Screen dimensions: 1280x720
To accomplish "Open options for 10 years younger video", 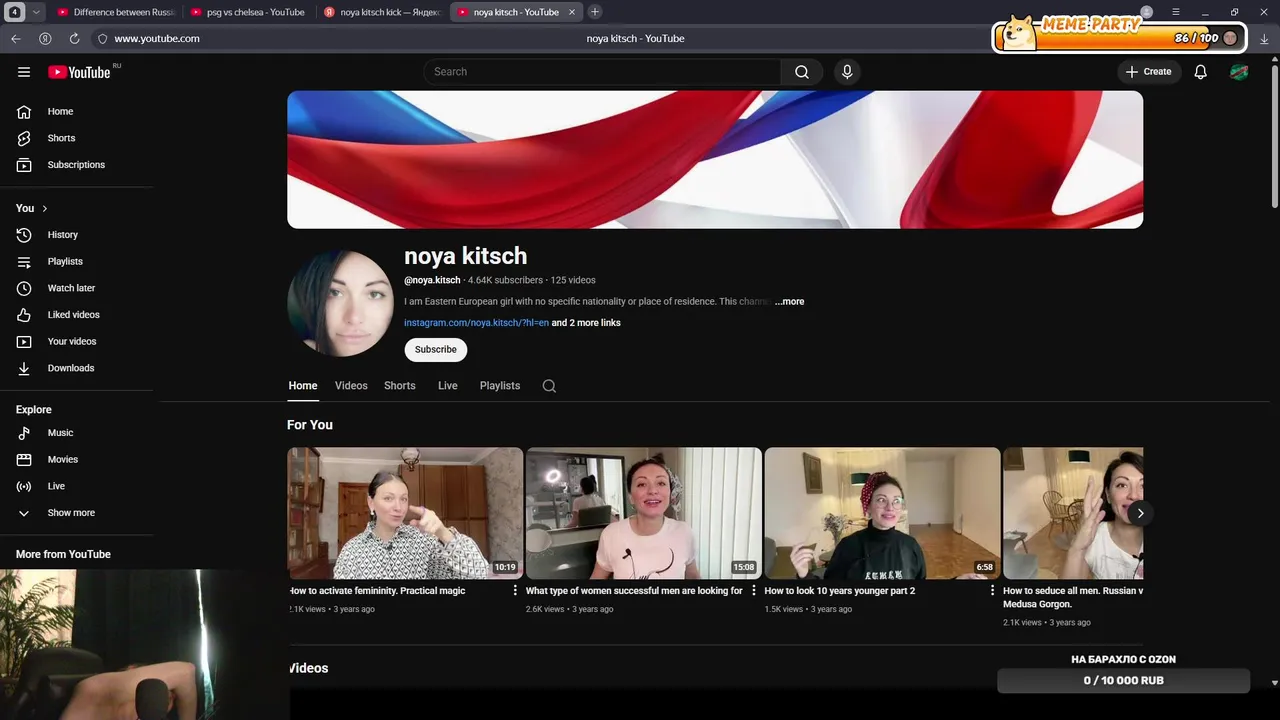I will point(992,591).
